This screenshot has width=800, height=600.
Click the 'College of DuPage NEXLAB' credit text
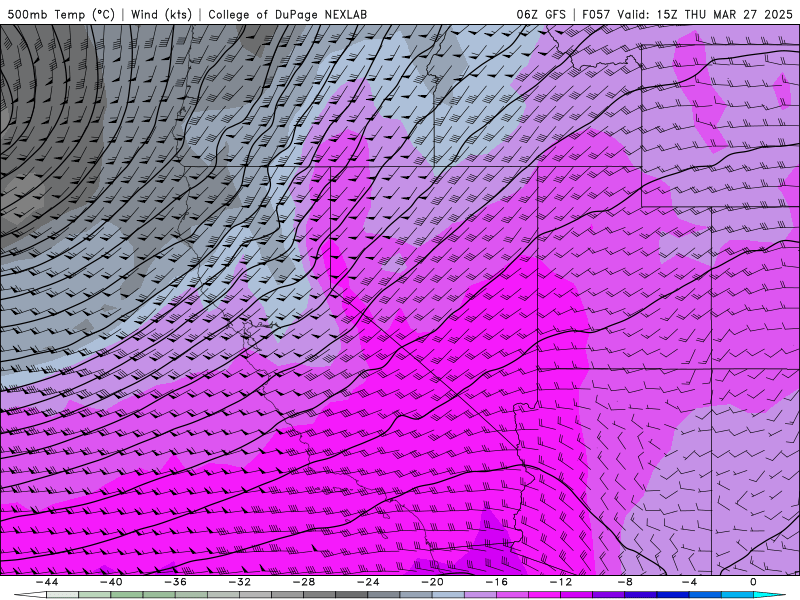[x=287, y=14]
